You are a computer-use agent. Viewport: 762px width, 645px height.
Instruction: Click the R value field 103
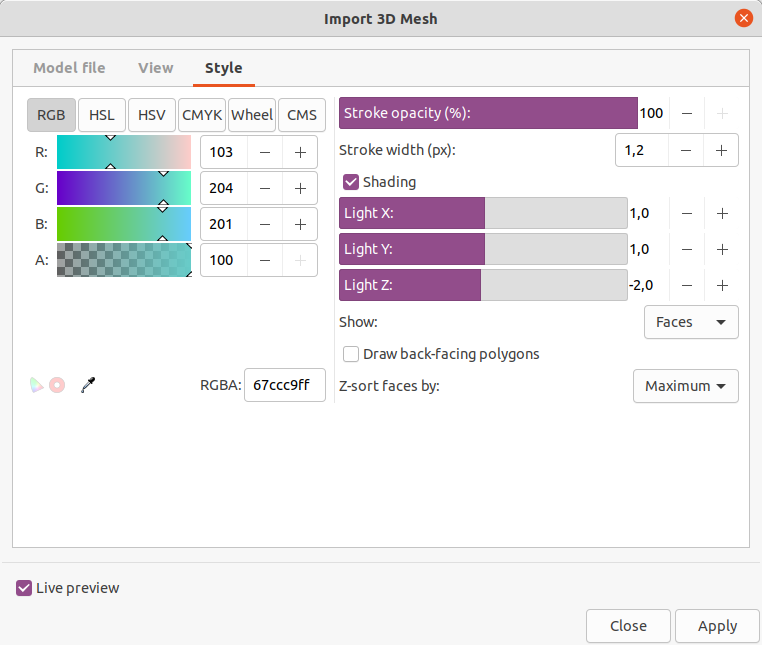point(224,152)
